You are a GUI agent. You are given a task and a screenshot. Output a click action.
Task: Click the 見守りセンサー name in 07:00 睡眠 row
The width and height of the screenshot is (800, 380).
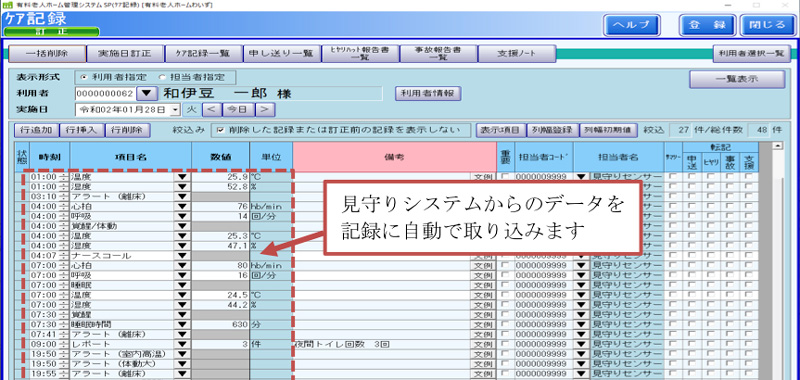[x=626, y=286]
